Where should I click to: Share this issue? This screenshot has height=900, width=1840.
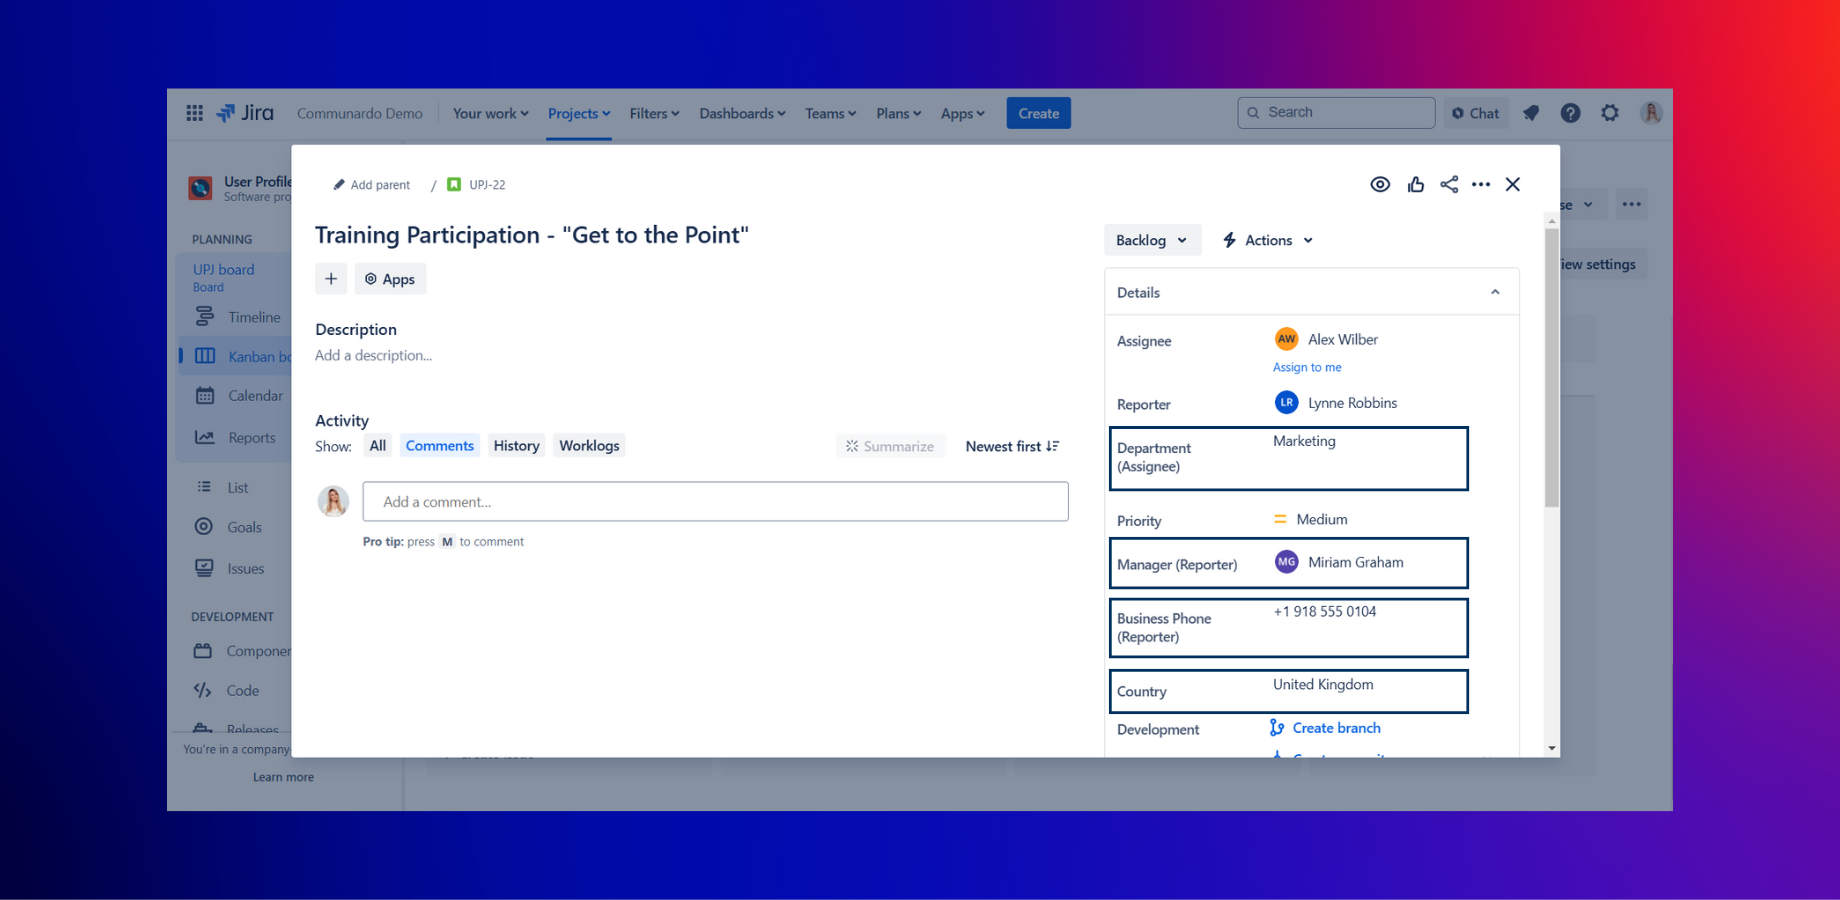(x=1449, y=184)
